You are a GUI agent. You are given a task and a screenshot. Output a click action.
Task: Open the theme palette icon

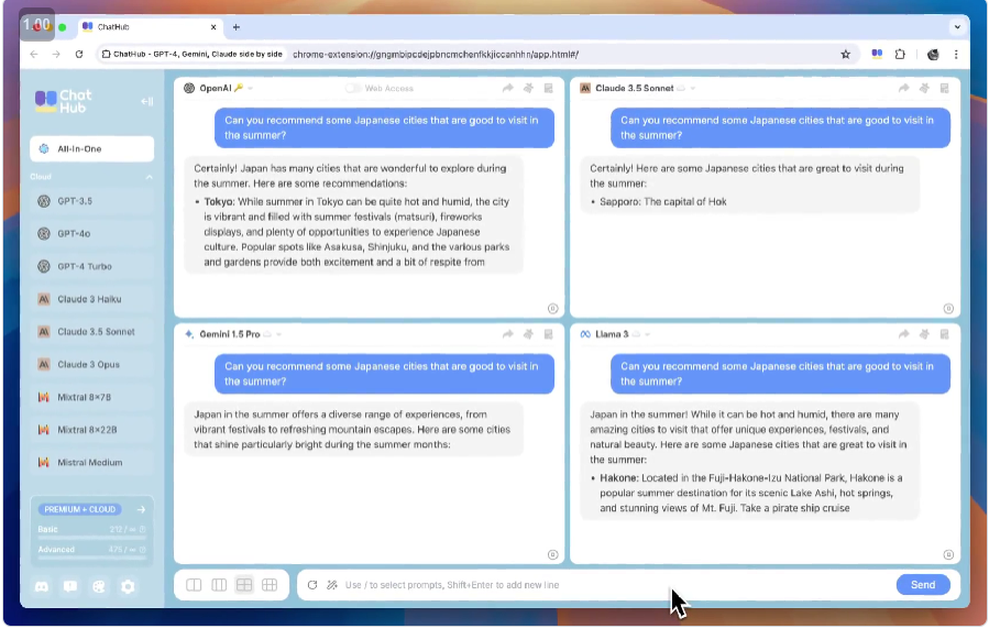pyautogui.click(x=99, y=587)
